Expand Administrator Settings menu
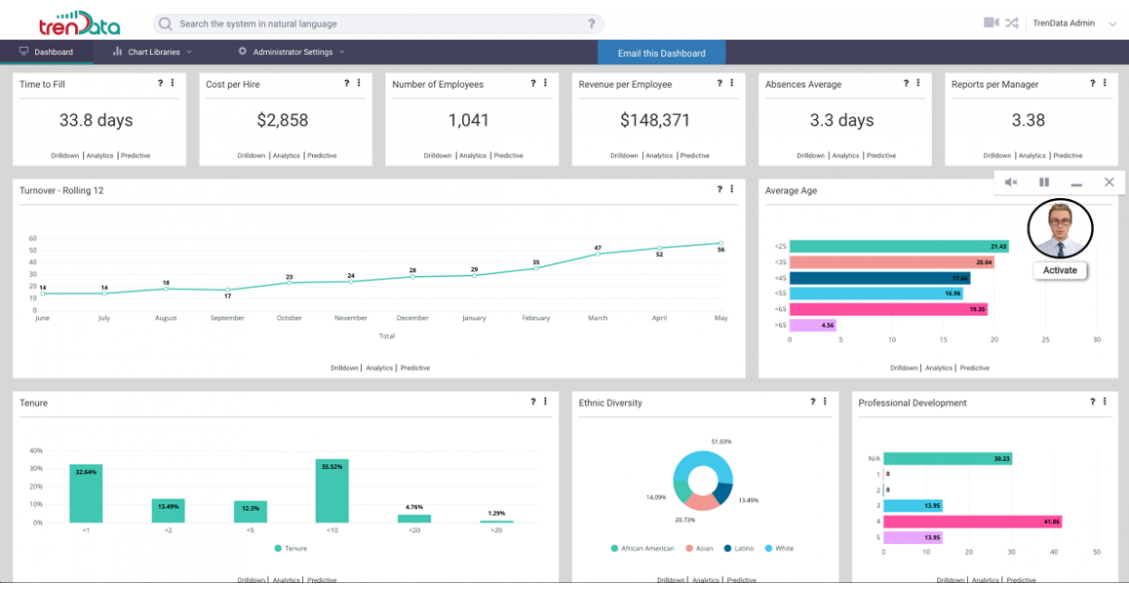Screen dimensions: 1129x591 tap(291, 52)
